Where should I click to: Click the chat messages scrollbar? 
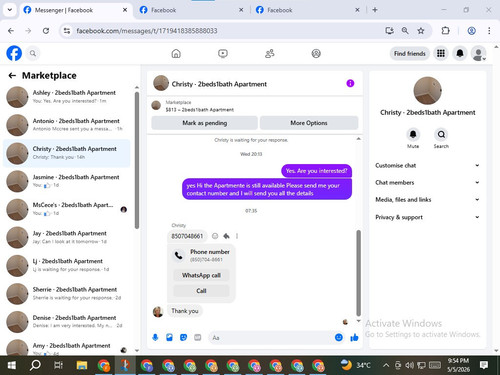click(x=358, y=273)
